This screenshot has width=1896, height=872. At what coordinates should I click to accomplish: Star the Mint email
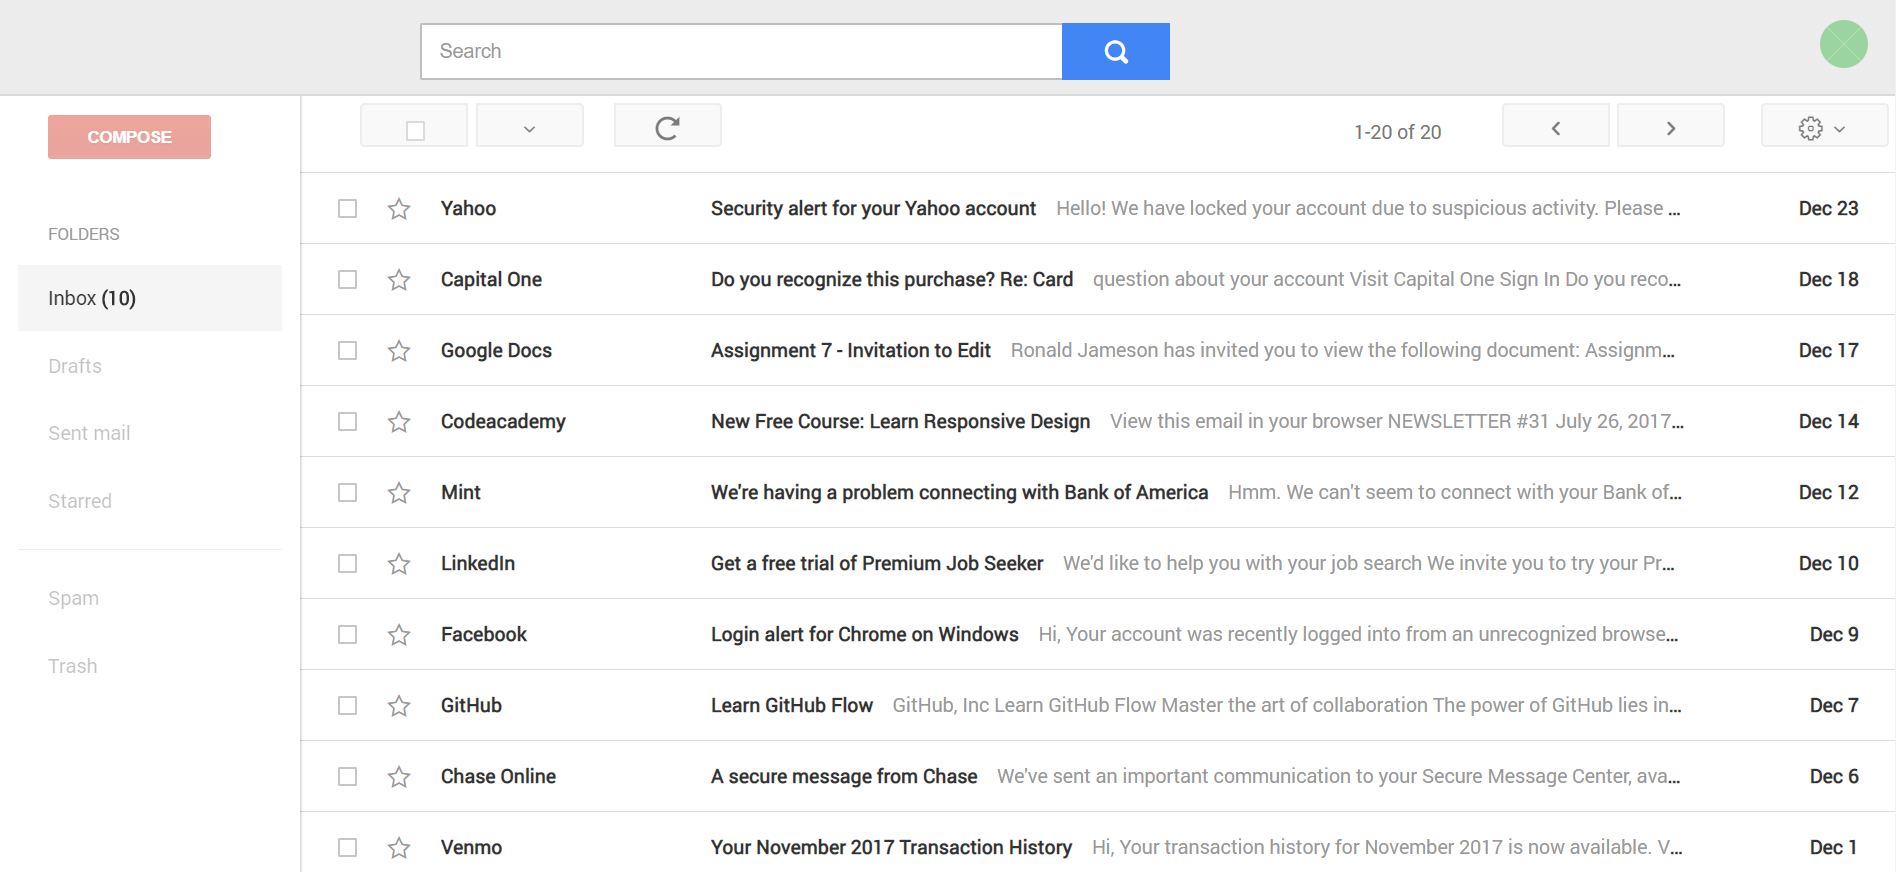(399, 492)
